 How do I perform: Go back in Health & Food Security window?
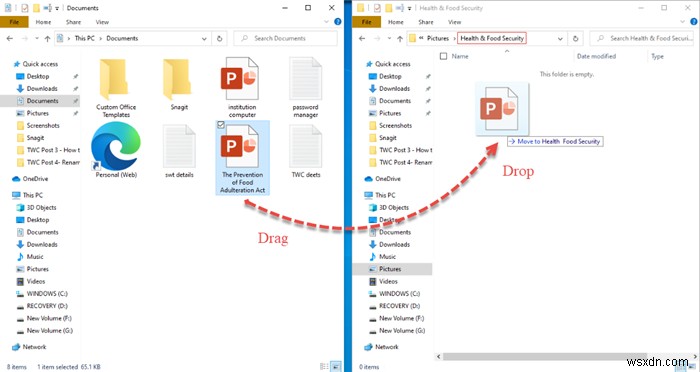[x=362, y=38]
